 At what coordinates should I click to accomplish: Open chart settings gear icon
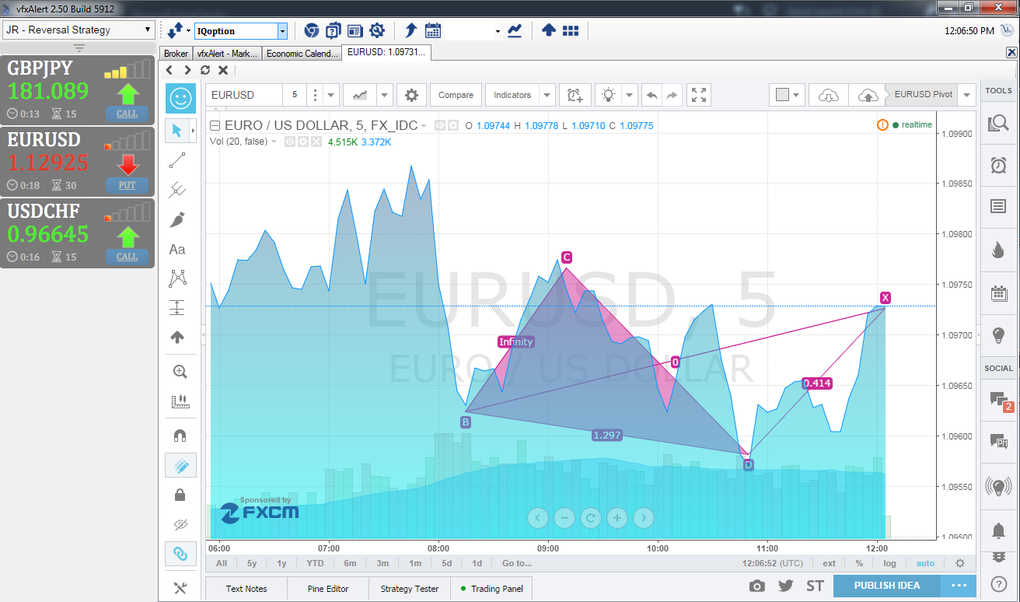point(411,95)
